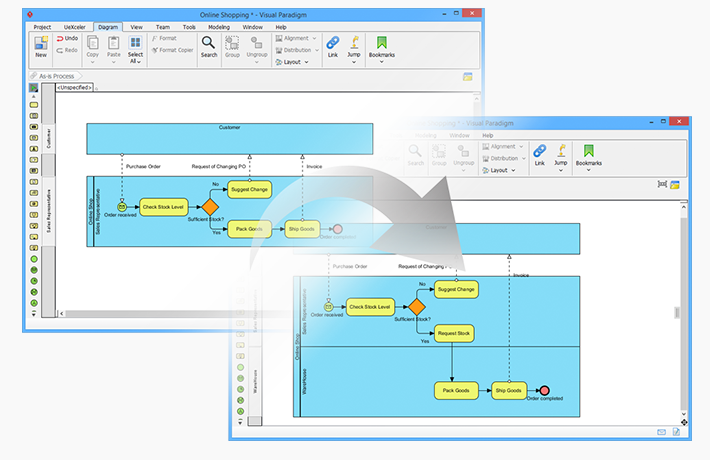Screen dimensions: 710x460
Task: Open Alignment dropdown in front window
Action: 503,147
